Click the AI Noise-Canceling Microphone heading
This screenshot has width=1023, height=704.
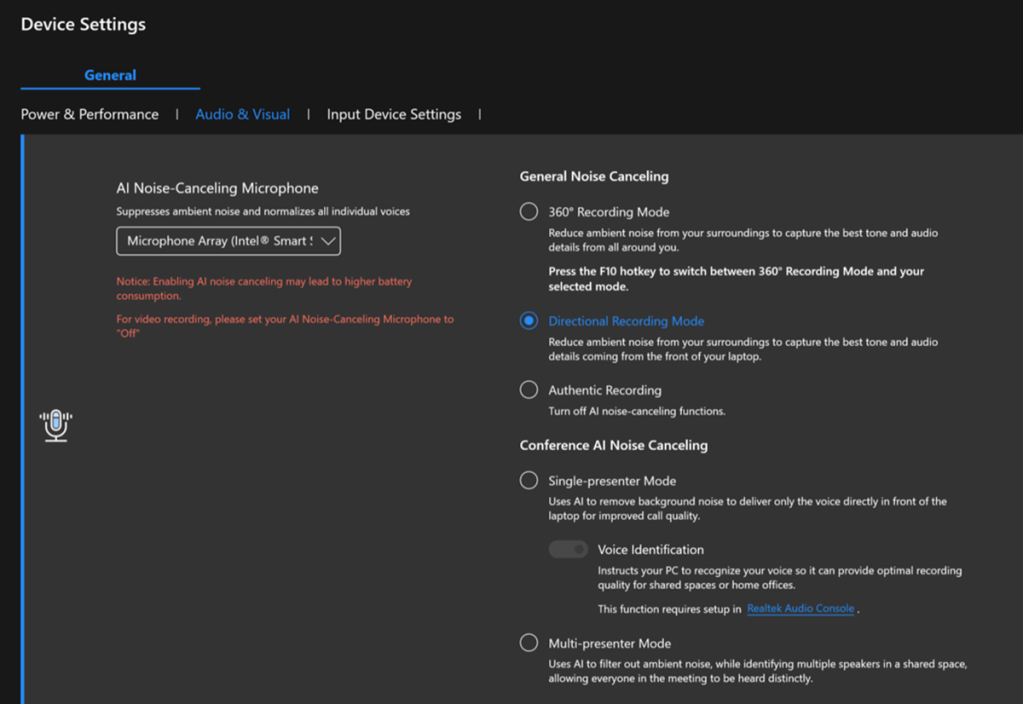217,188
